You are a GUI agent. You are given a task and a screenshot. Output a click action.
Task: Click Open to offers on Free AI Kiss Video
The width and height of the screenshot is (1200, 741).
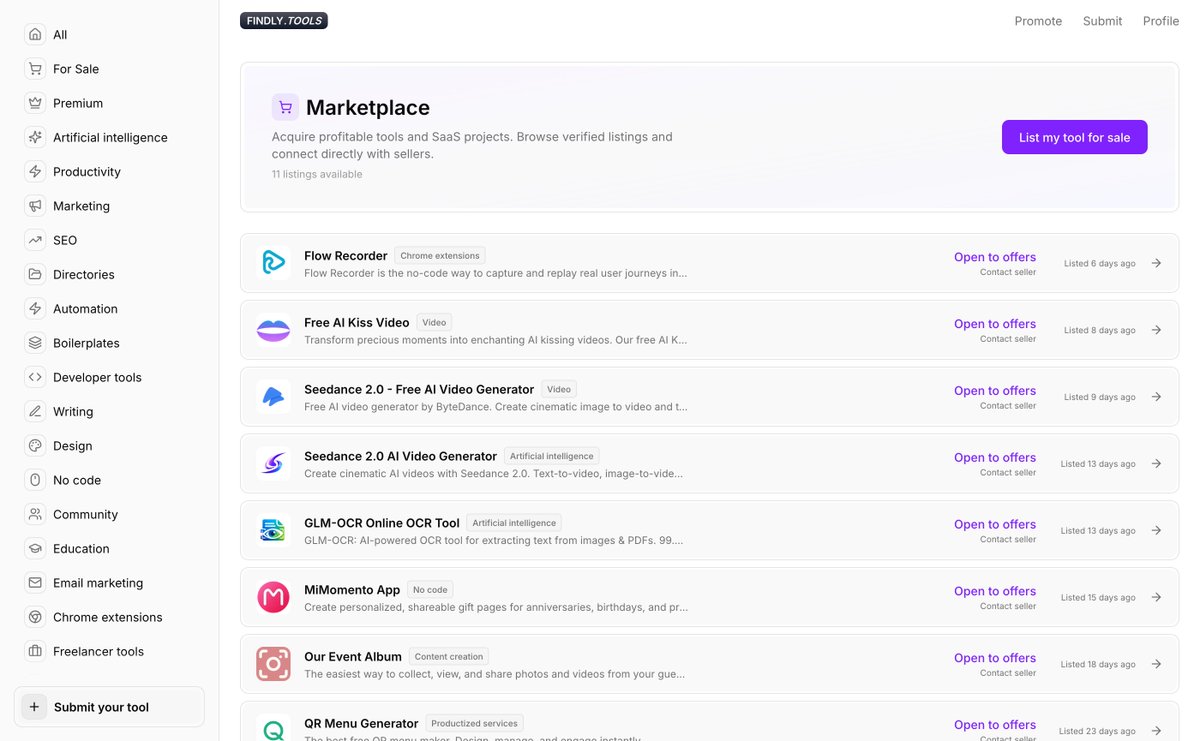[x=995, y=324]
